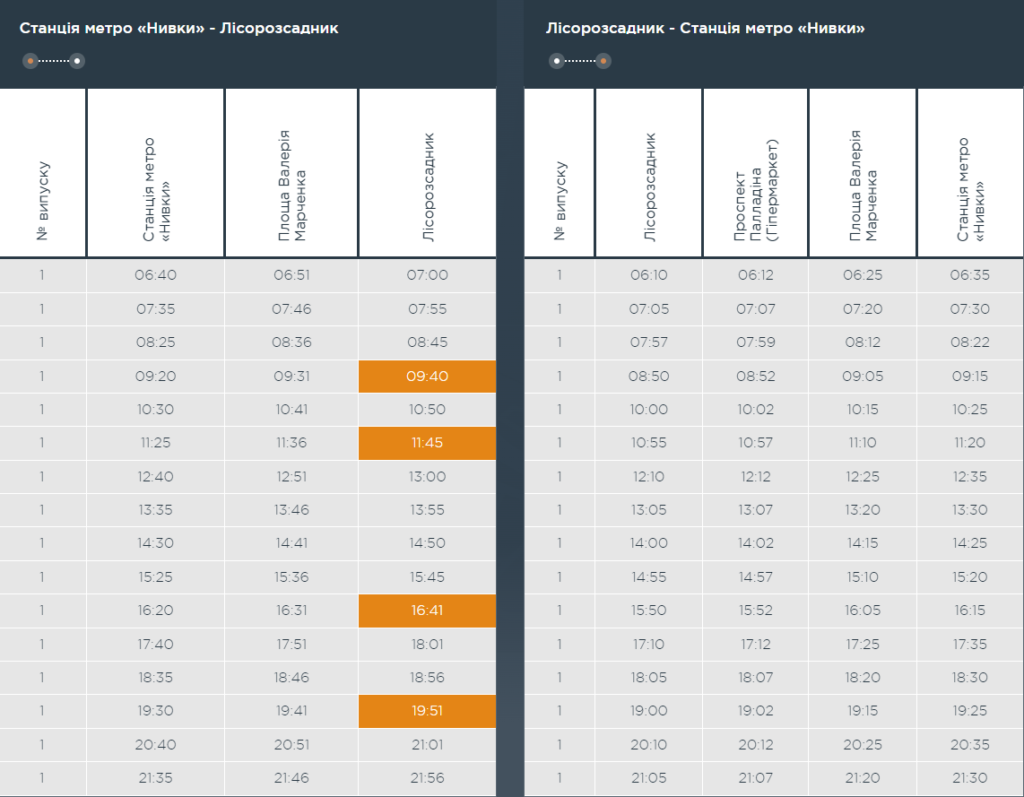This screenshot has width=1024, height=797.
Task: Select the highlighted 09:40 arrival cell
Action: [x=427, y=376]
